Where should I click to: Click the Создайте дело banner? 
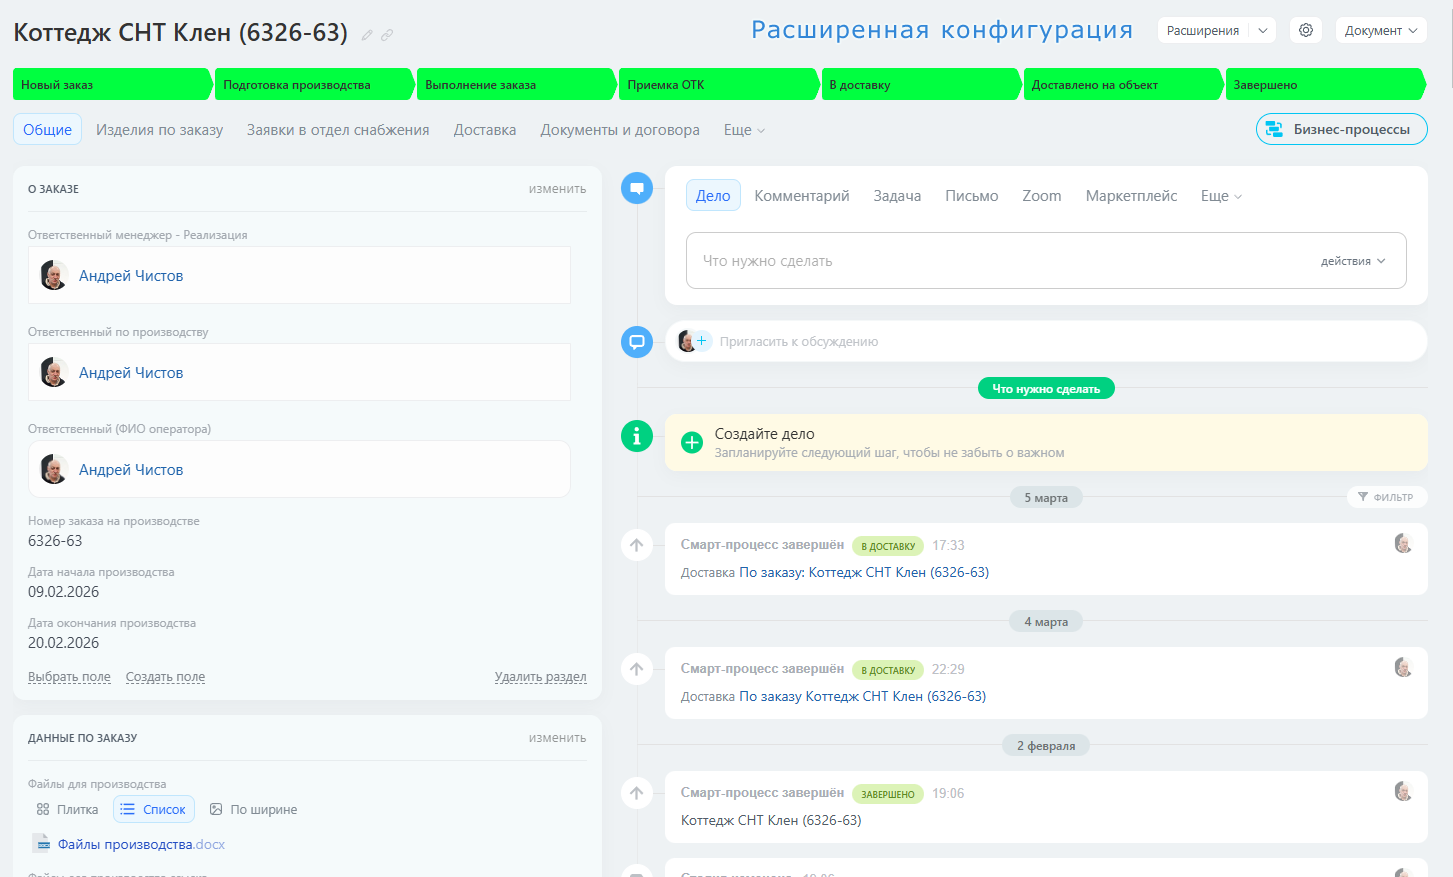[1046, 442]
